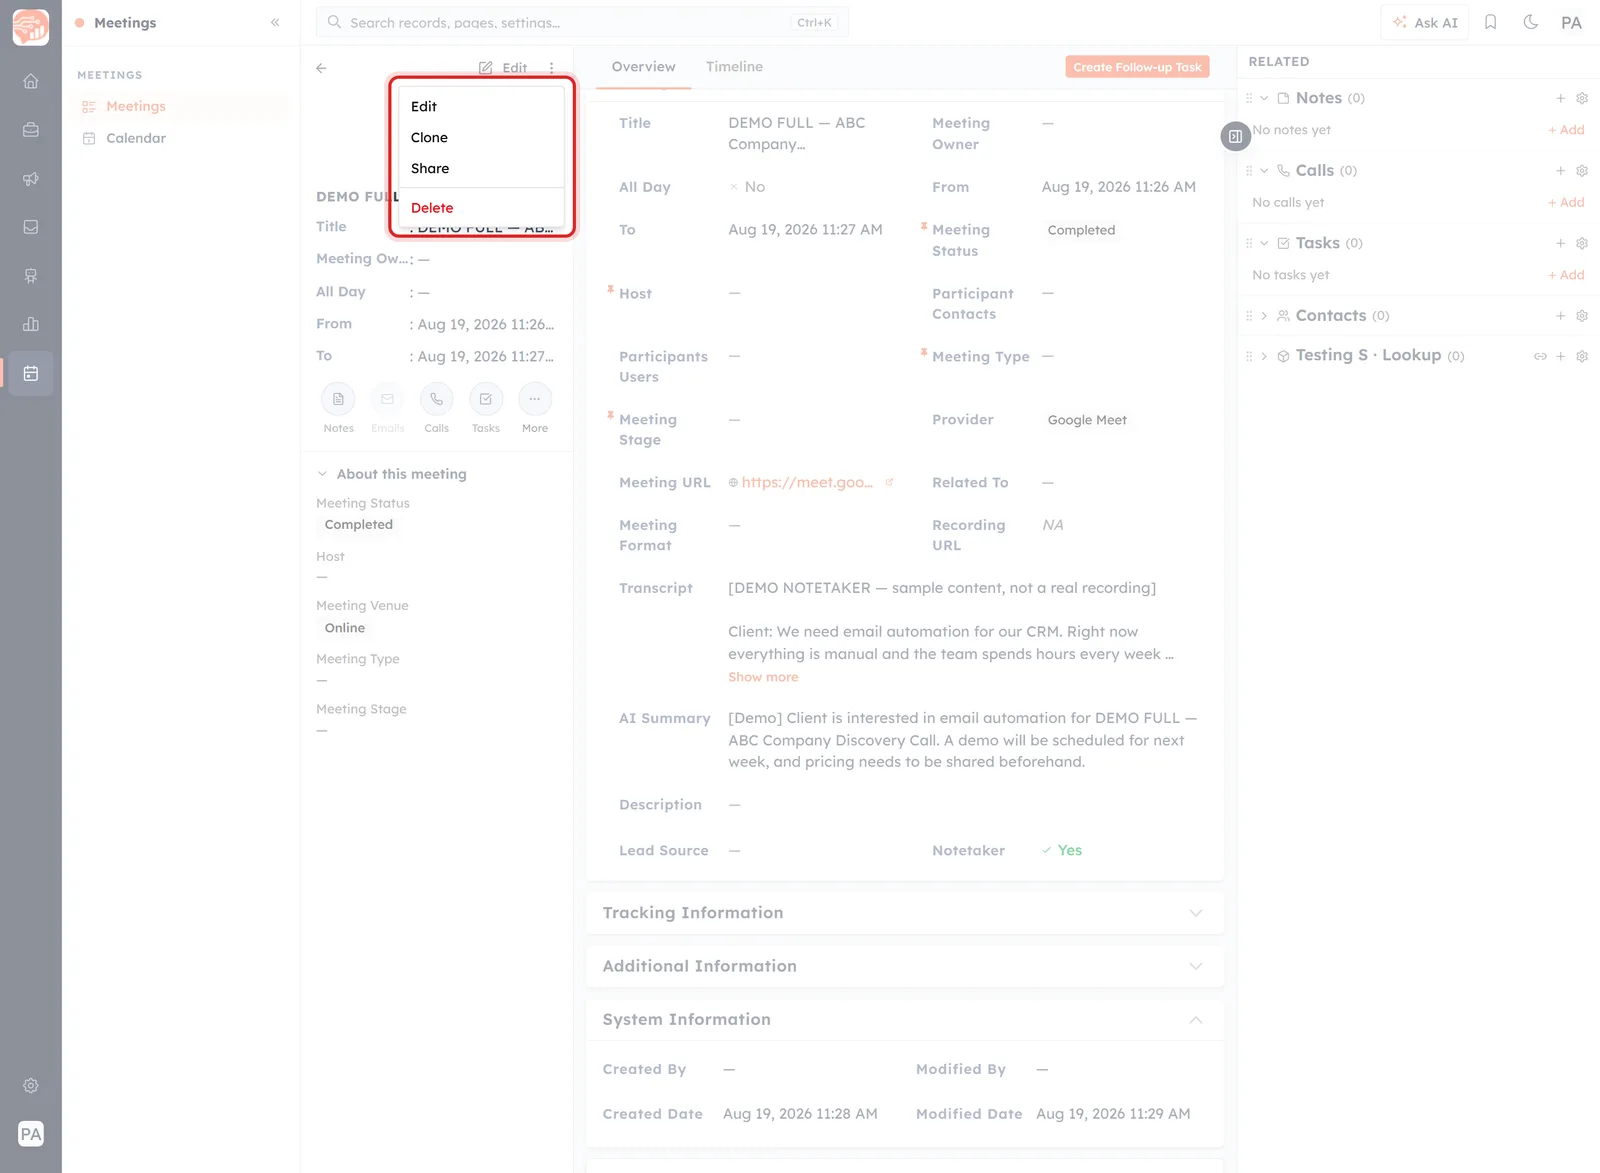The height and width of the screenshot is (1173, 1600).
Task: Expand the Contacts related section
Action: click(x=1264, y=316)
